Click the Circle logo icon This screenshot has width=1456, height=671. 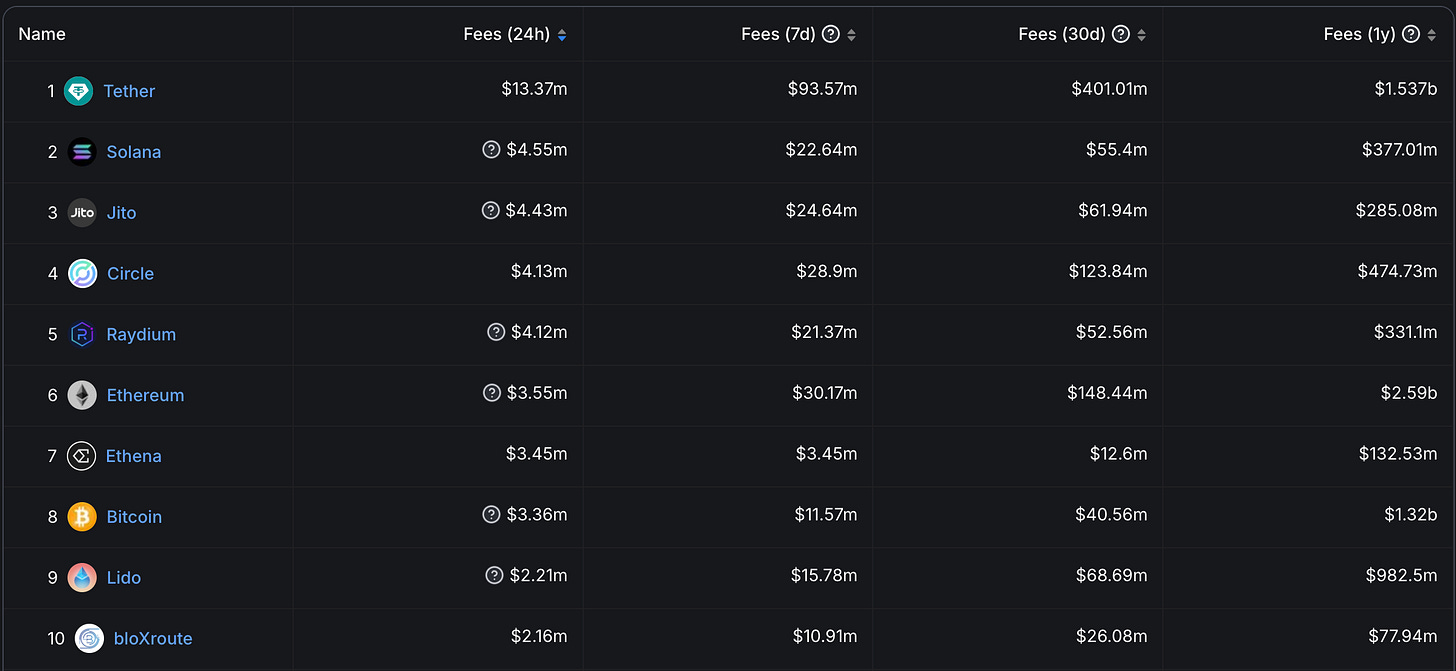click(82, 274)
